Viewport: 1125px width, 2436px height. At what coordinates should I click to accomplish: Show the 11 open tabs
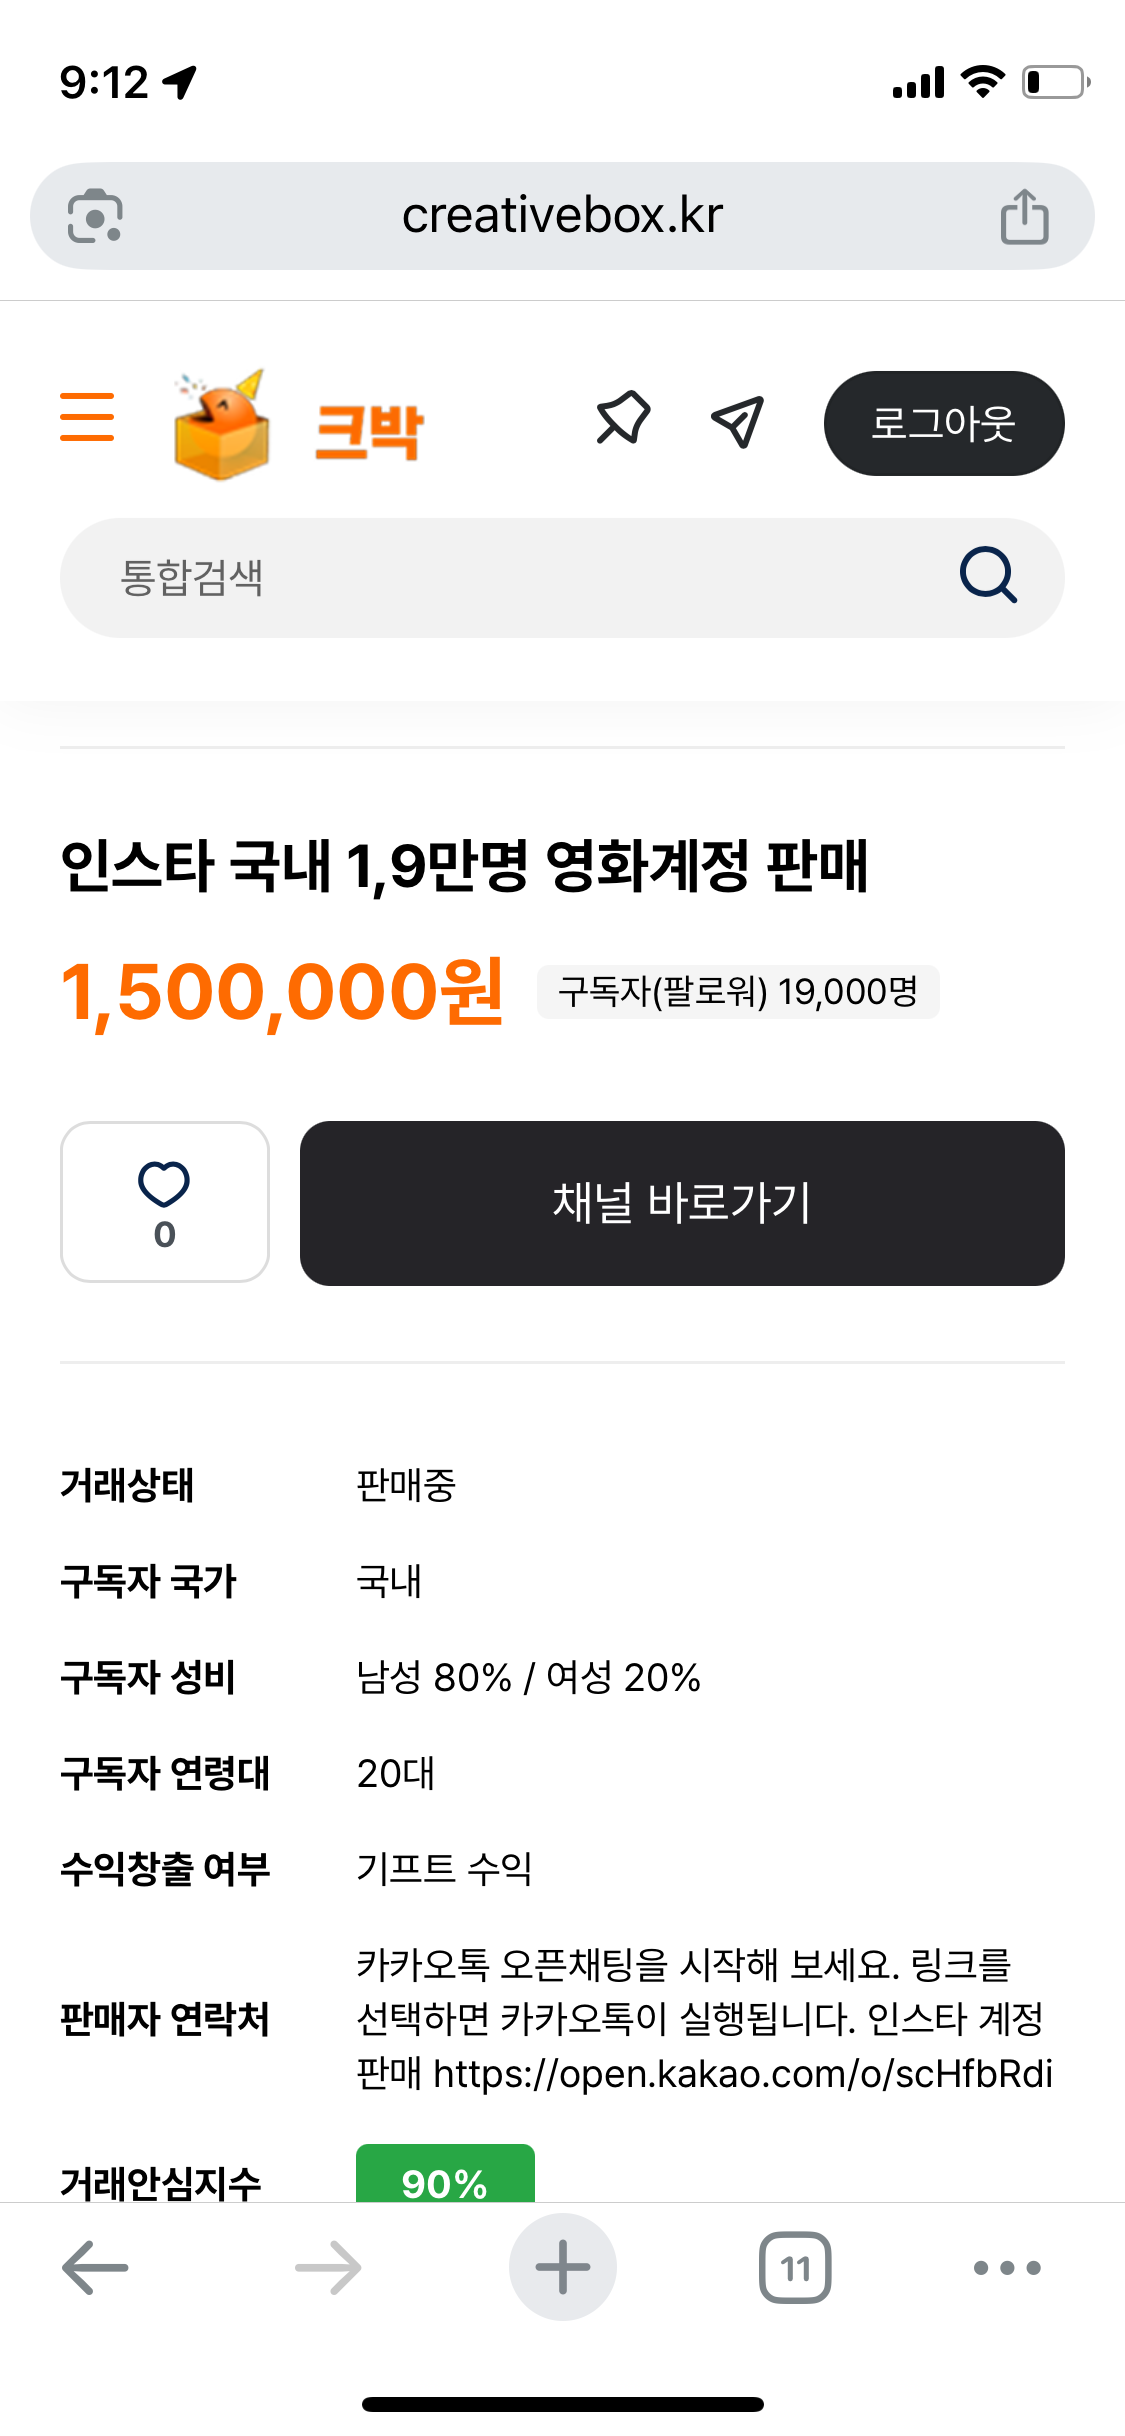pos(795,2267)
